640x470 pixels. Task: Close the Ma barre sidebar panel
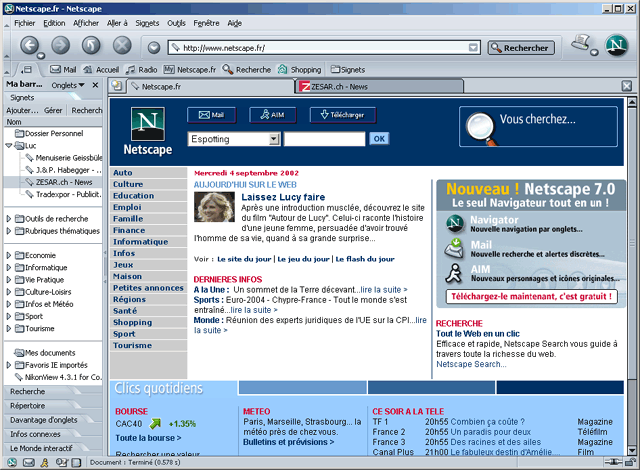[95, 85]
